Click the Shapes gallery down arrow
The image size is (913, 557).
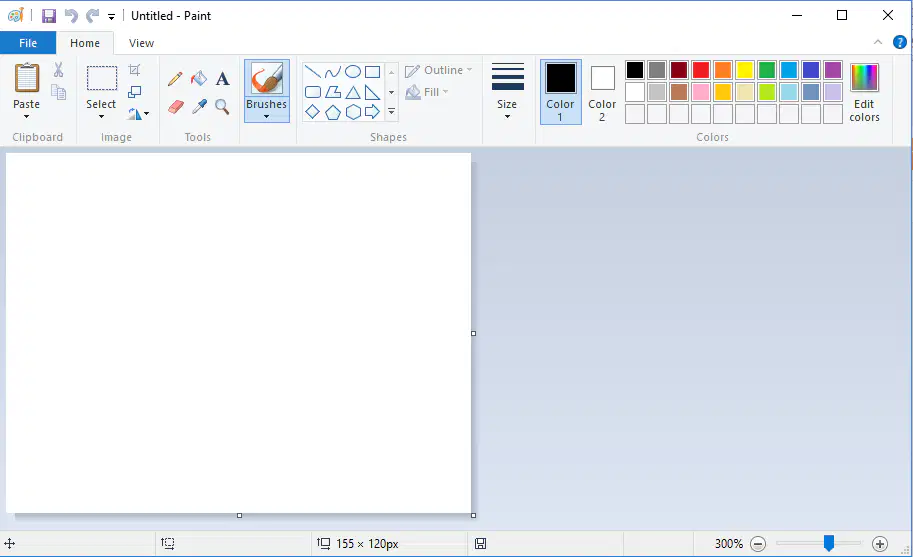point(391,92)
